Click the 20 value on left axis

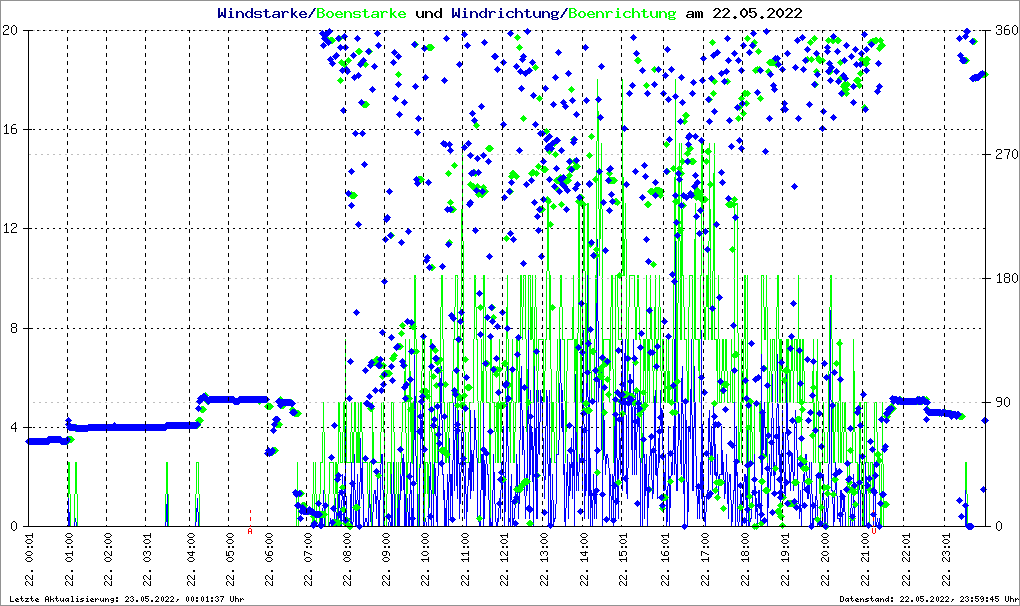pos(11,31)
